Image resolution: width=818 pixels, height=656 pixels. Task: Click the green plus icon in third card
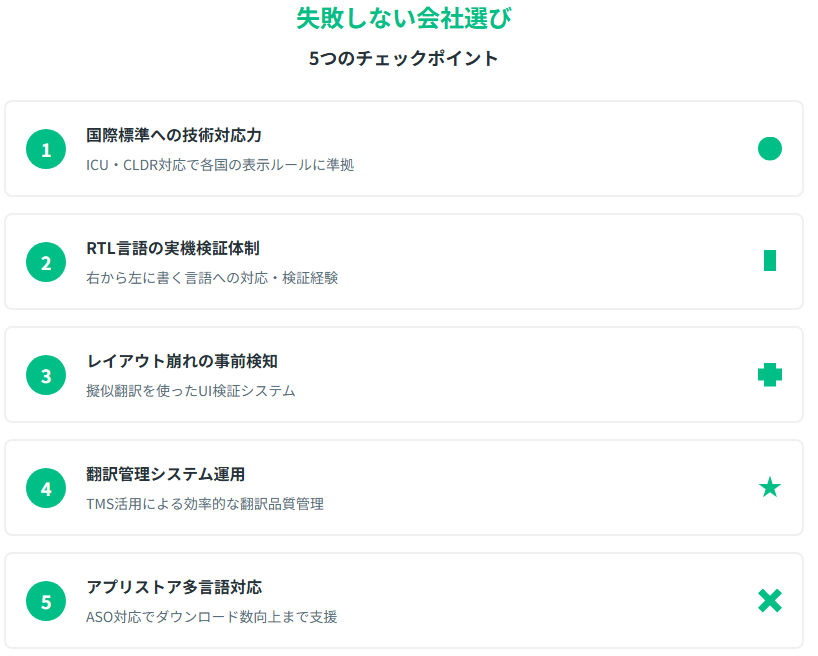[x=769, y=375]
